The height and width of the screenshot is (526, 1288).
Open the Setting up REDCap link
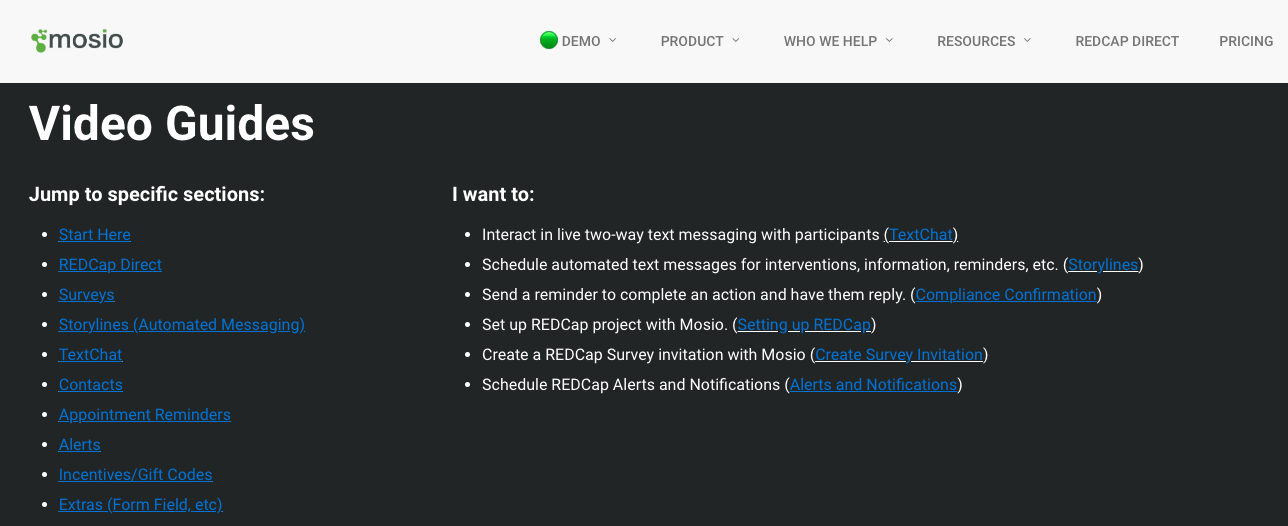click(x=804, y=324)
